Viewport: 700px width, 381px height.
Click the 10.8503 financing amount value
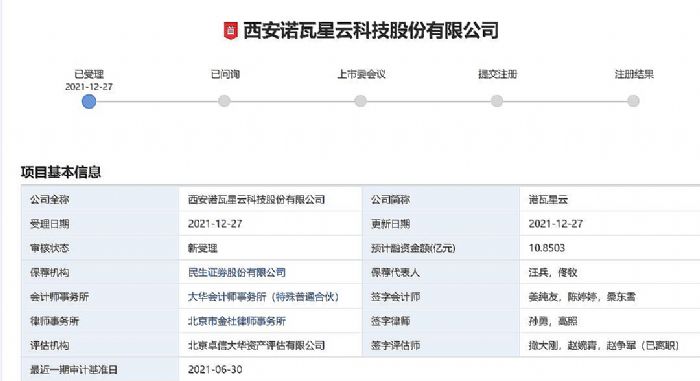(546, 248)
